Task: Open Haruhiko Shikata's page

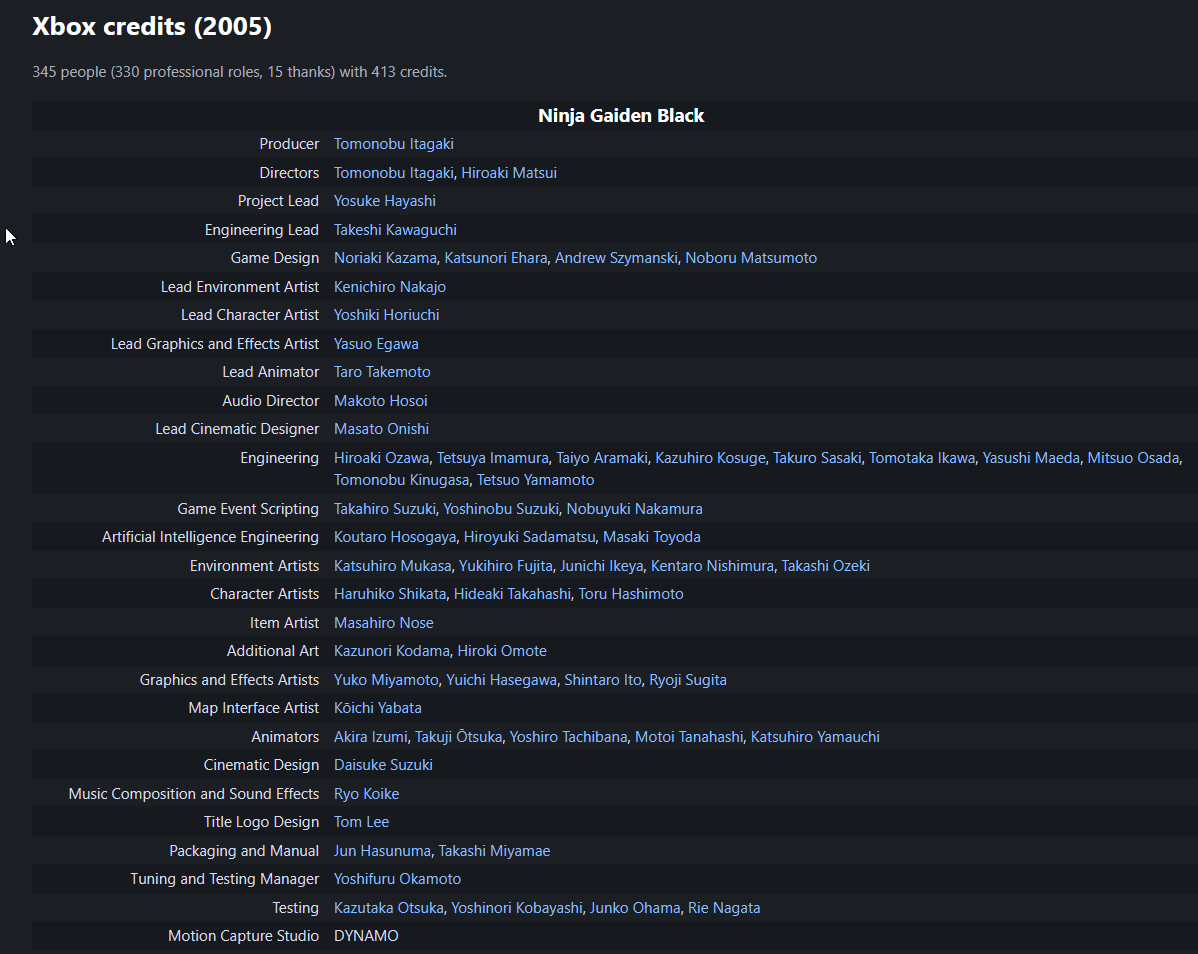Action: click(x=390, y=594)
